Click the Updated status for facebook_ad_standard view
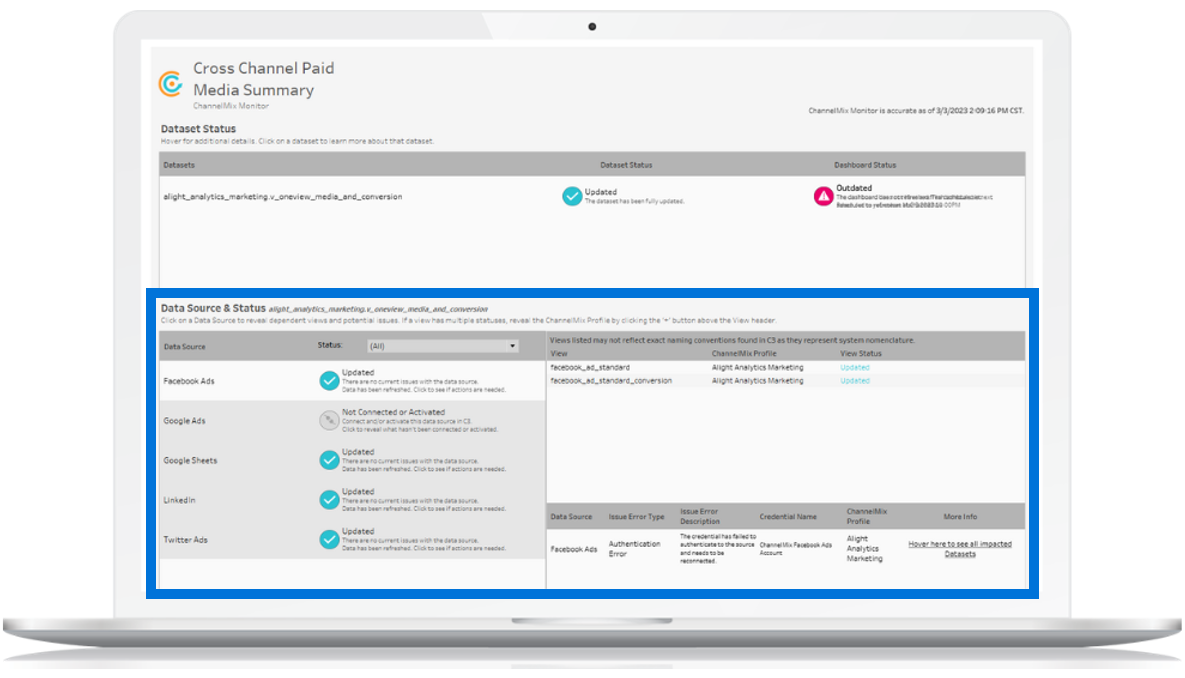This screenshot has height=678, width=1185. [x=855, y=367]
